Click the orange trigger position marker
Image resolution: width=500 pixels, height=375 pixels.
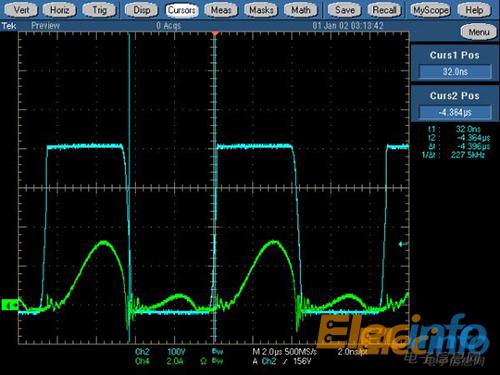(x=215, y=33)
